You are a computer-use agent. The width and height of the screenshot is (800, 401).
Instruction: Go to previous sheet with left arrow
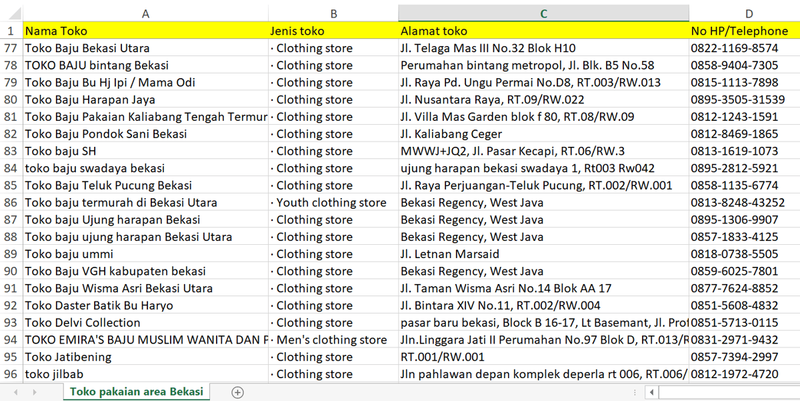coord(16,392)
